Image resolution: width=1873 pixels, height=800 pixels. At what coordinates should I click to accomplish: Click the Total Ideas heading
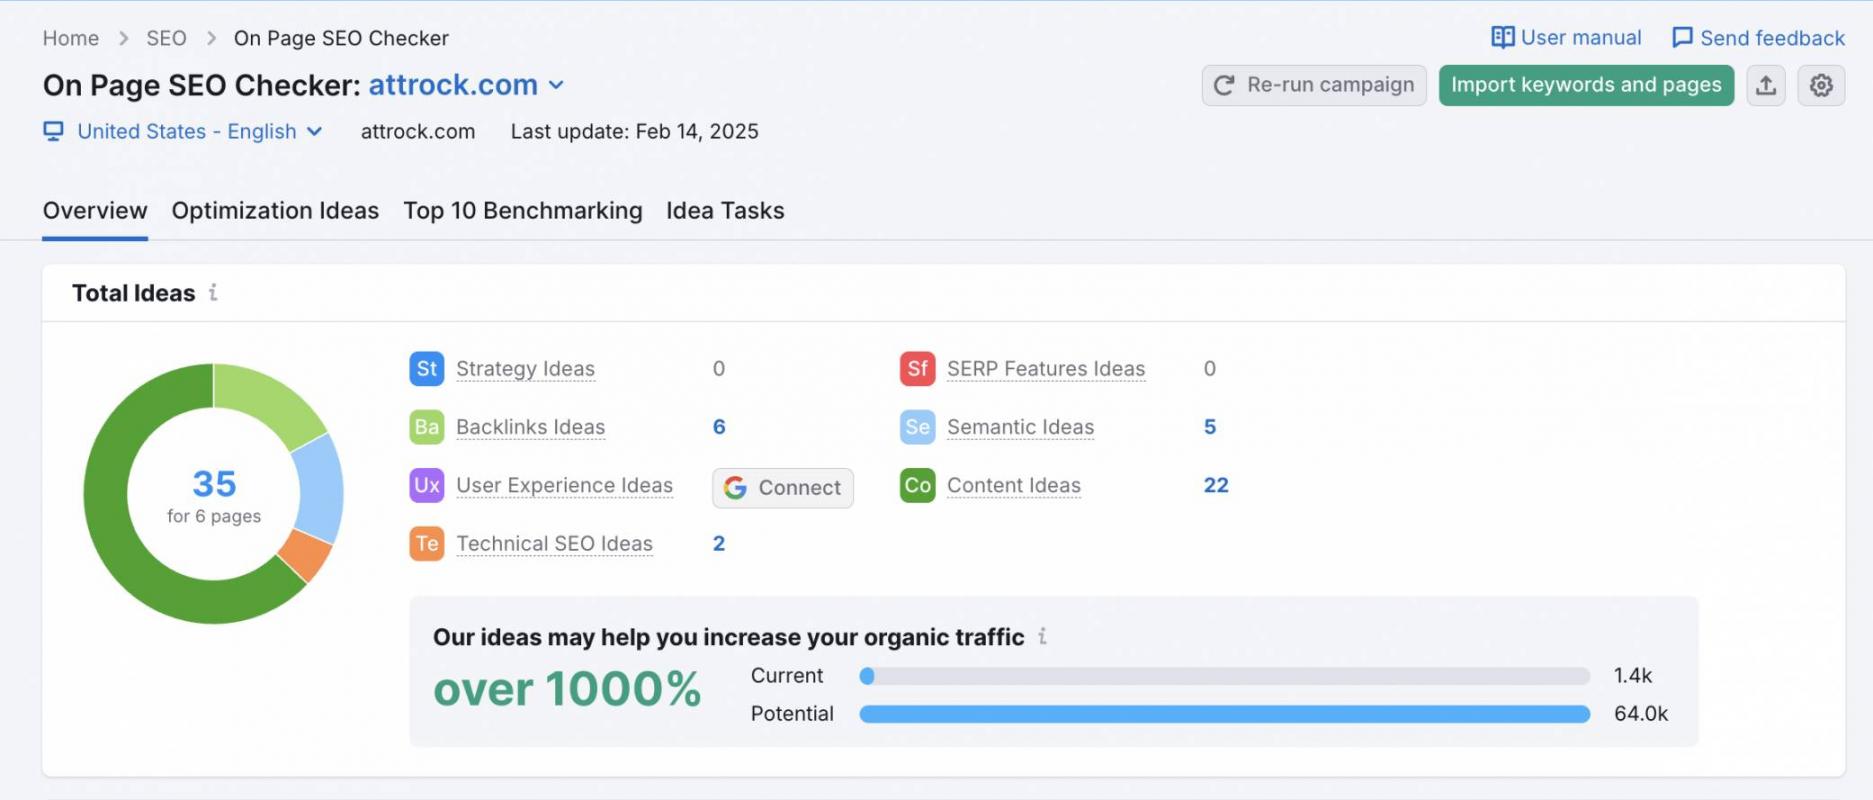click(x=133, y=293)
